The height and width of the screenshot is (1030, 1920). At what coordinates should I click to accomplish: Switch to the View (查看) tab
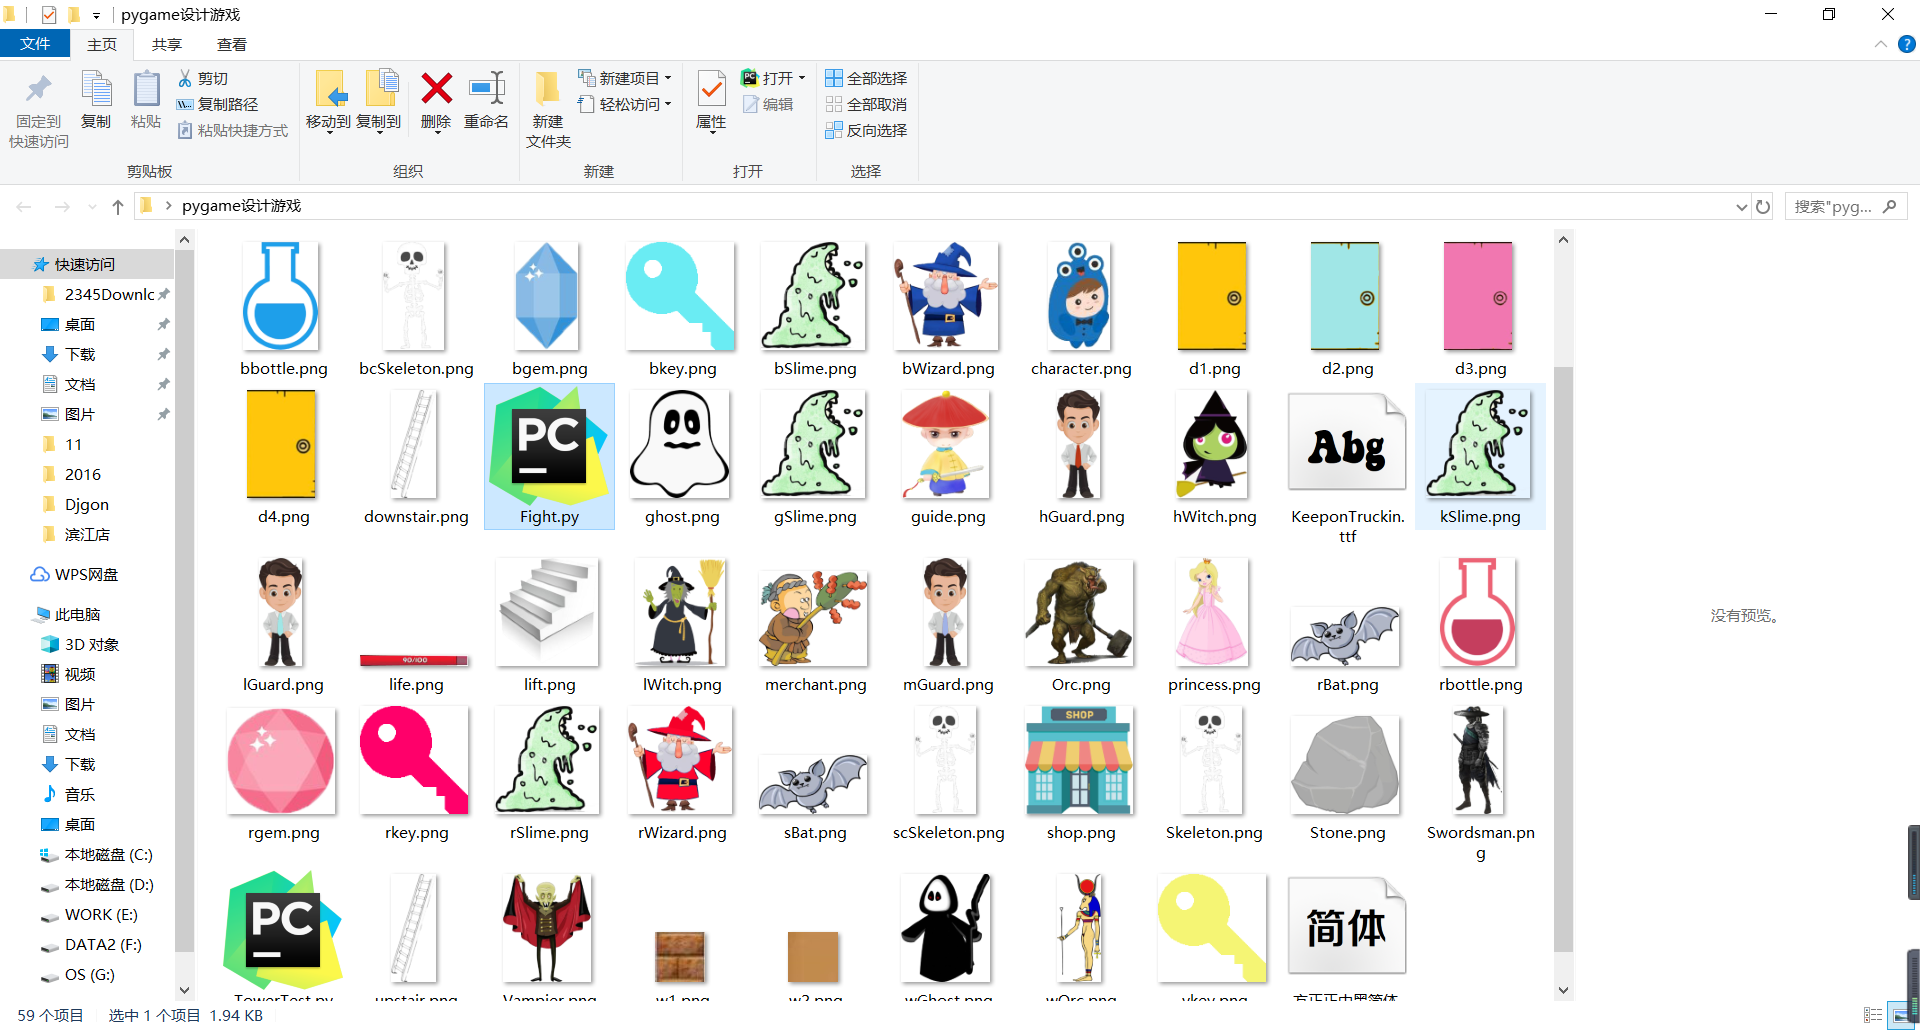[232, 44]
